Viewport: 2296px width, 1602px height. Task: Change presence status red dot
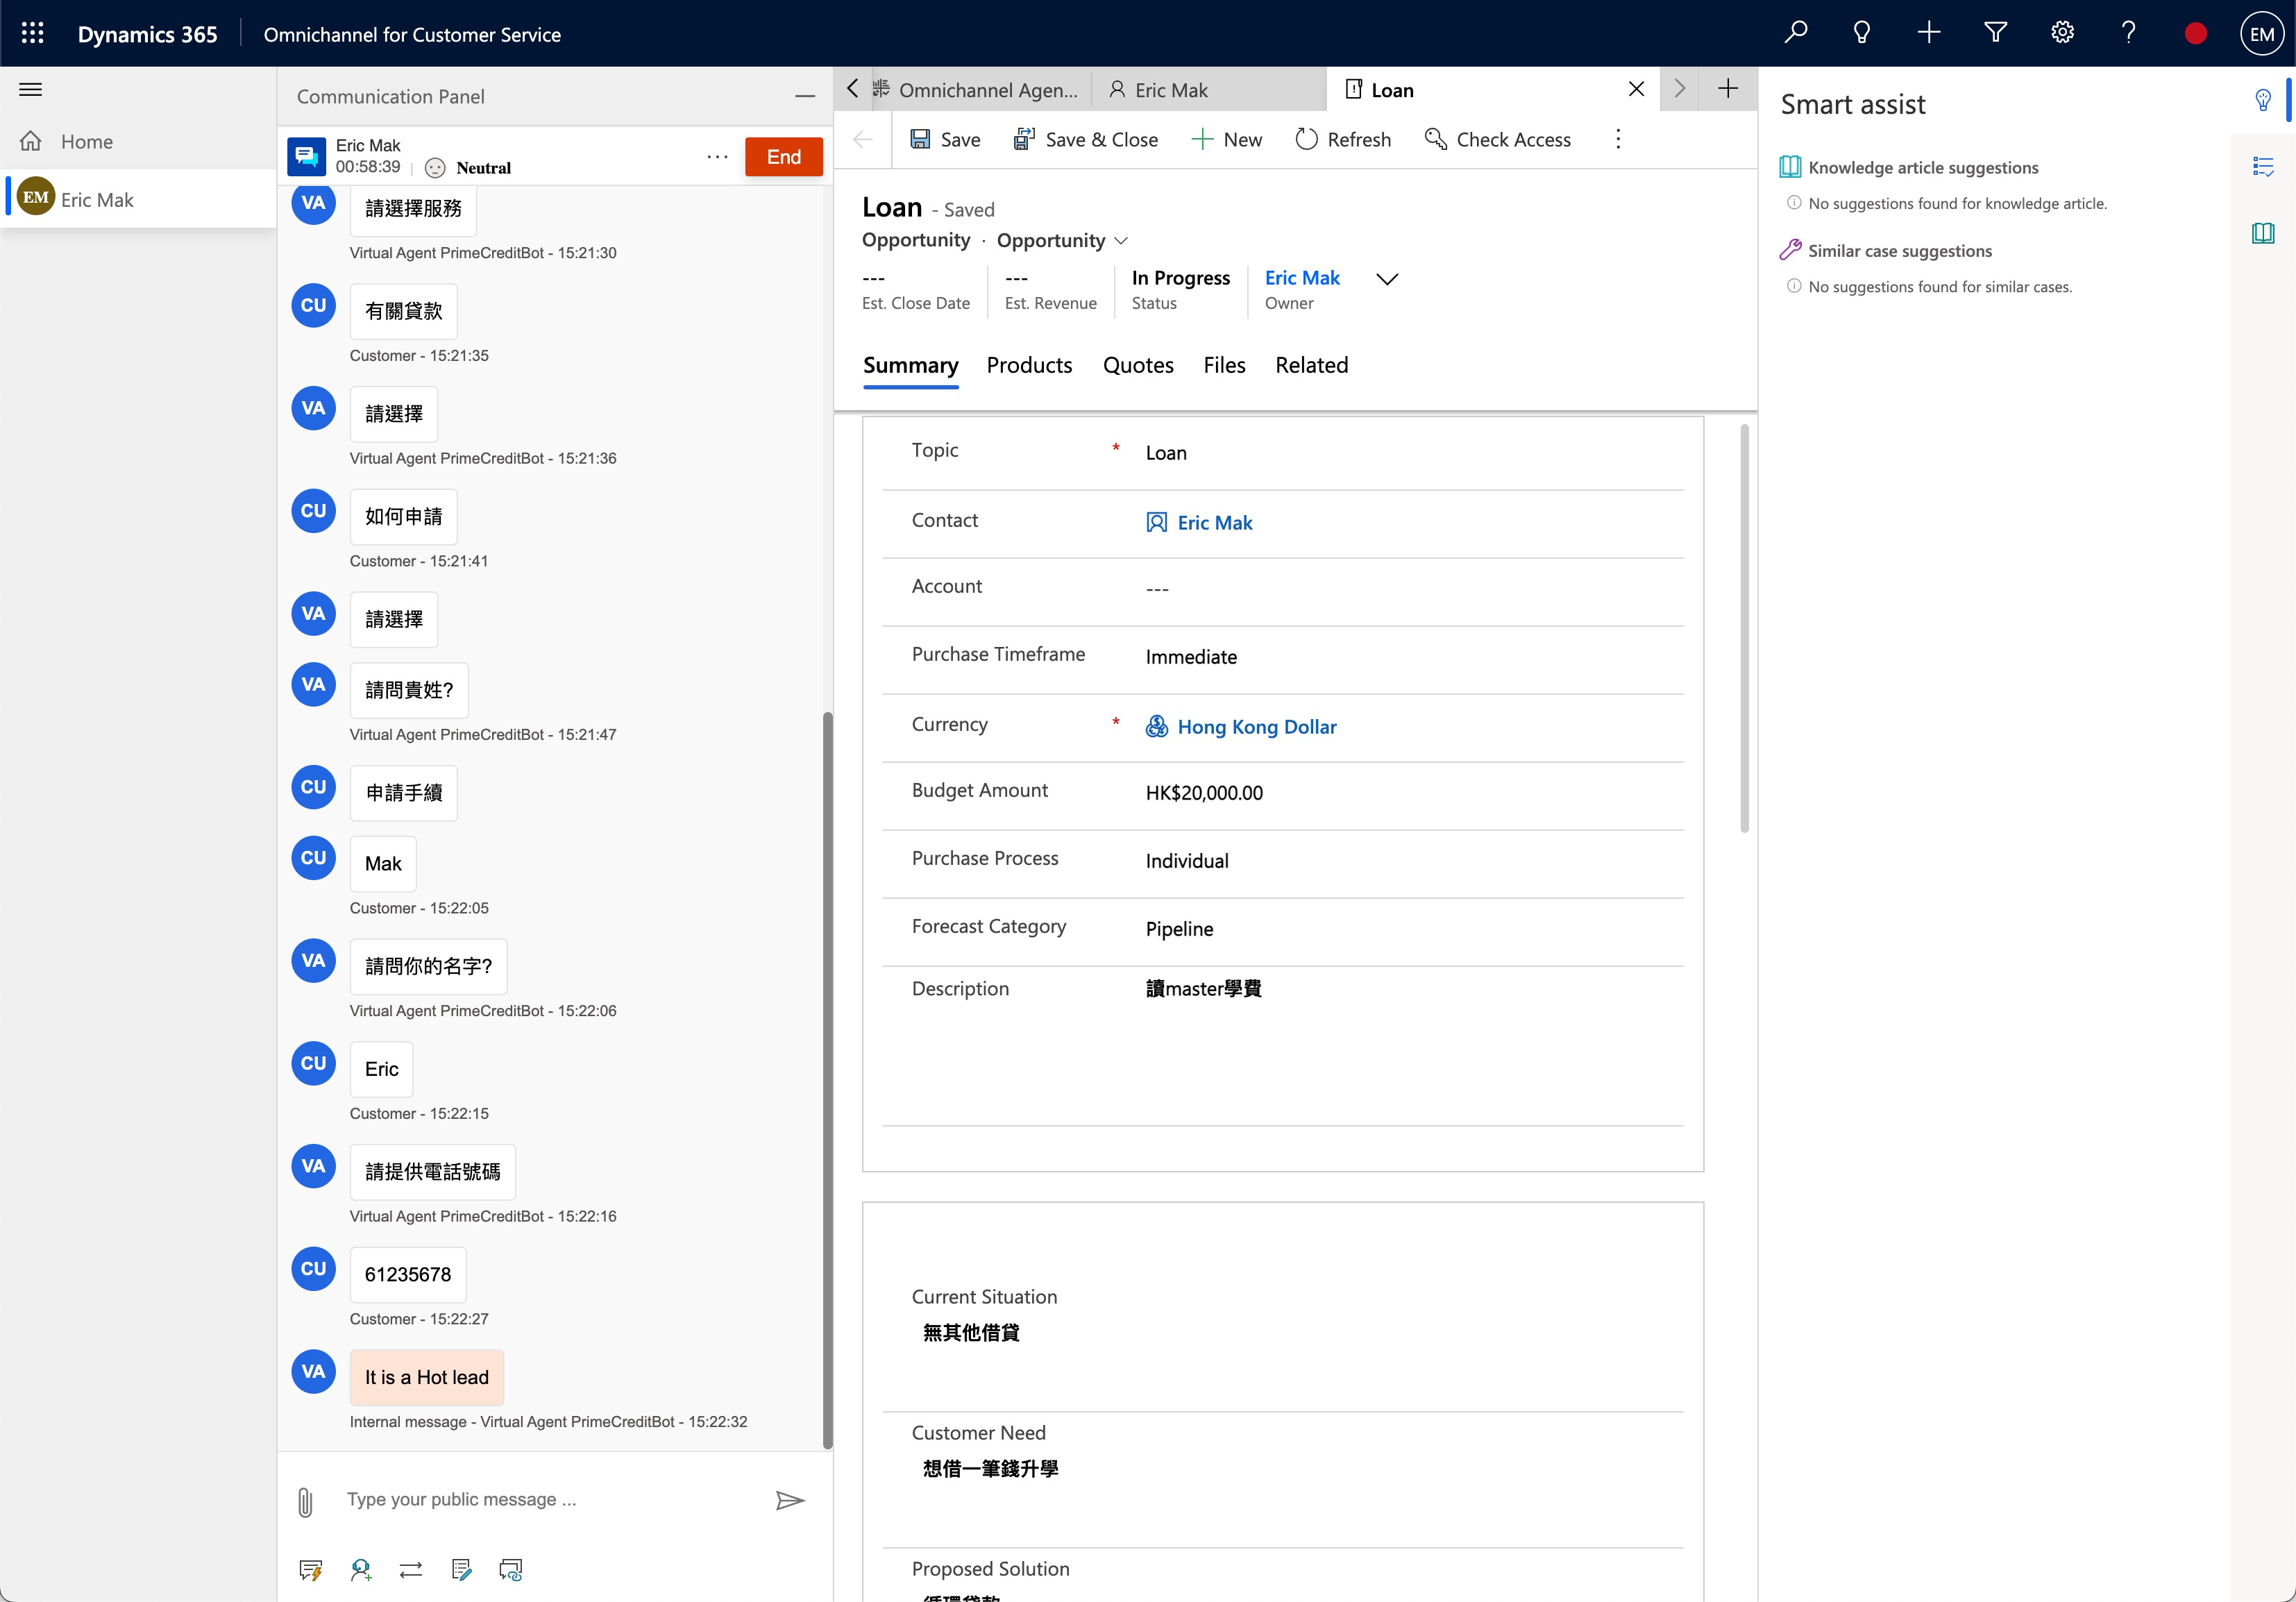[x=2195, y=34]
